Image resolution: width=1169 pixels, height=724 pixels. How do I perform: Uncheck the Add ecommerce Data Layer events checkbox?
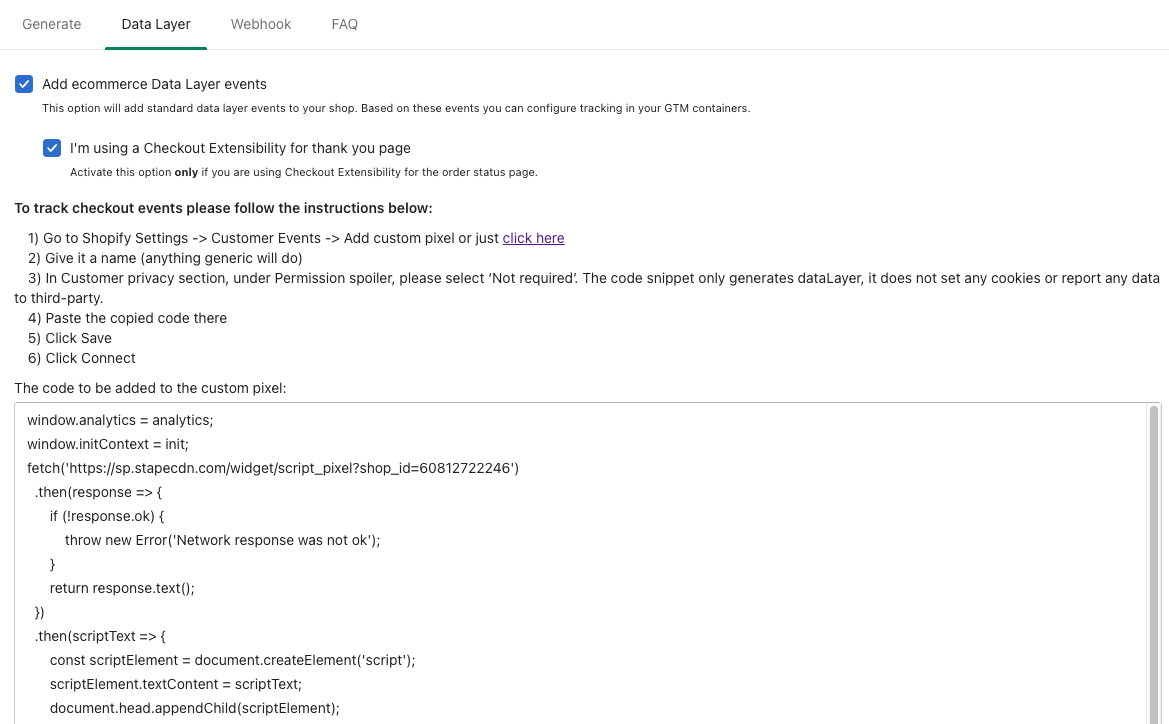coord(24,84)
